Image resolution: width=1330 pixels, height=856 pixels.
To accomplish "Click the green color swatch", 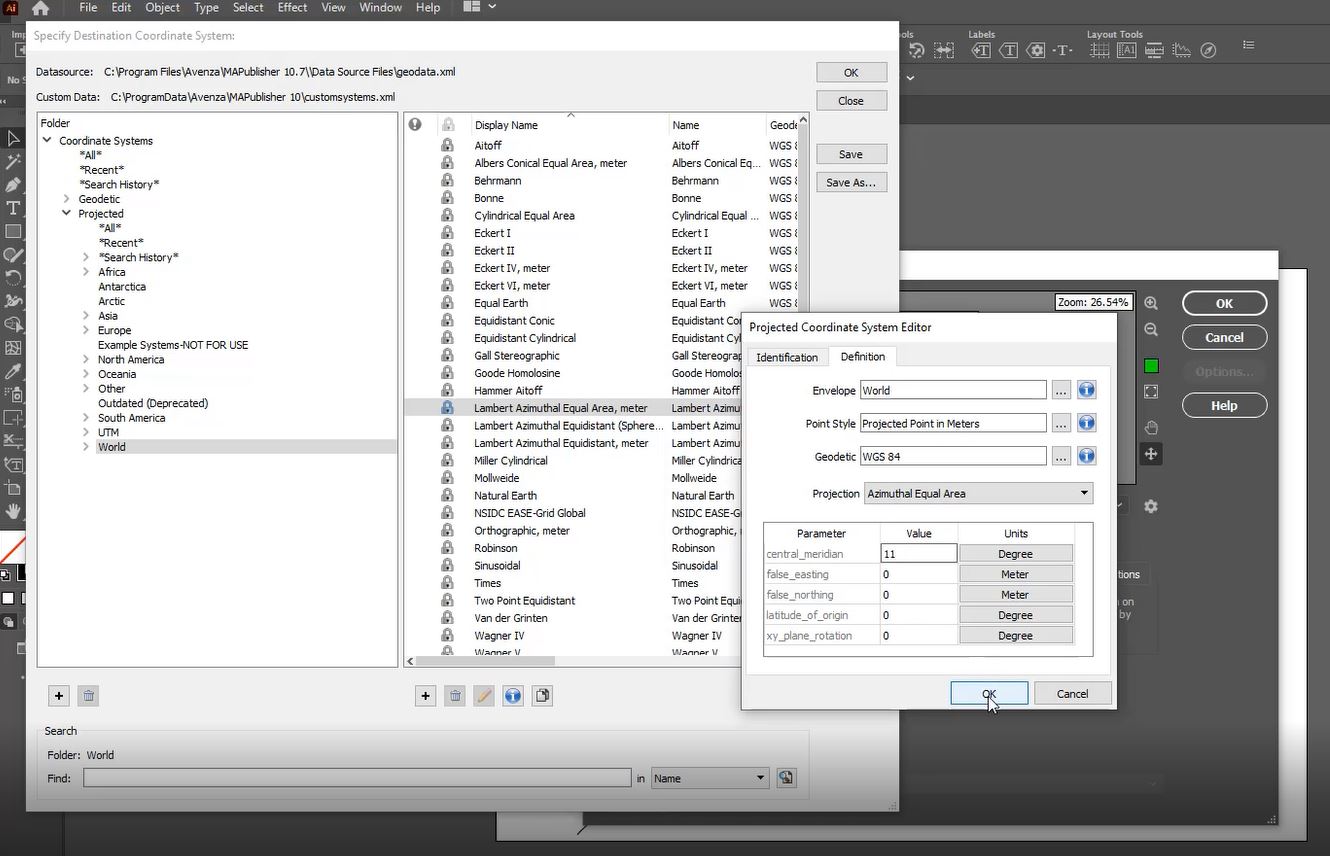I will (x=1151, y=366).
